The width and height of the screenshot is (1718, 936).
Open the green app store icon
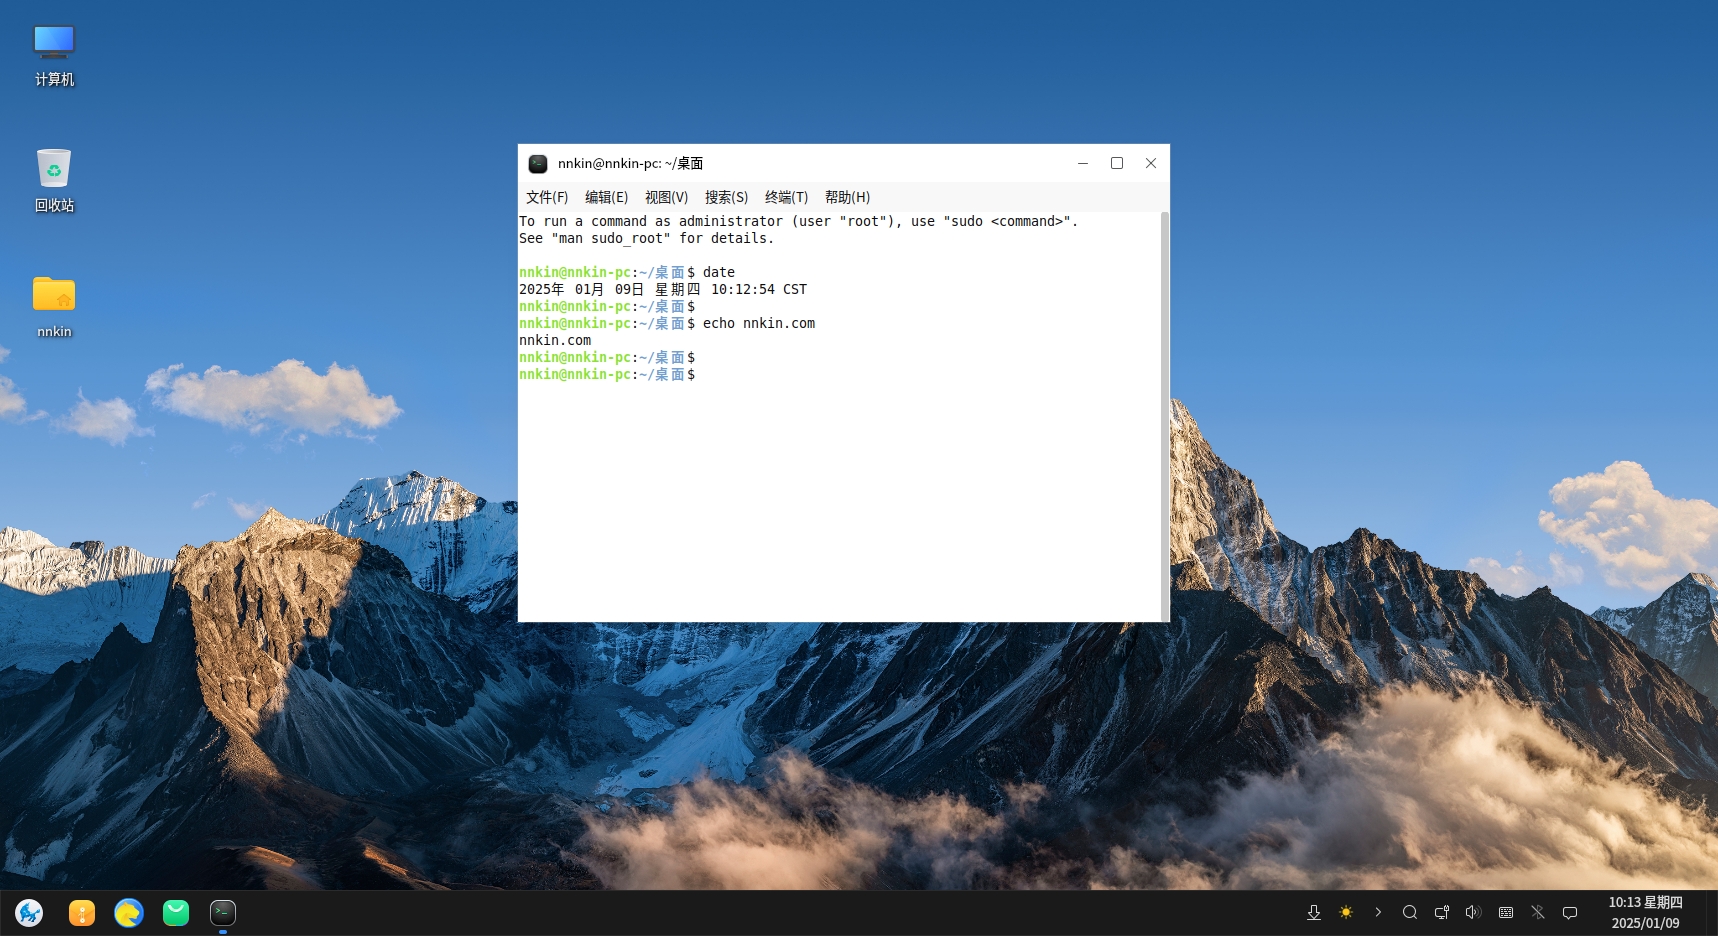[x=176, y=912]
